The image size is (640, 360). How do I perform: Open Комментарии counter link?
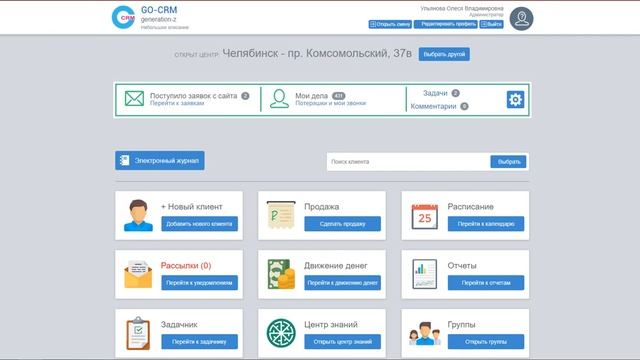433,106
